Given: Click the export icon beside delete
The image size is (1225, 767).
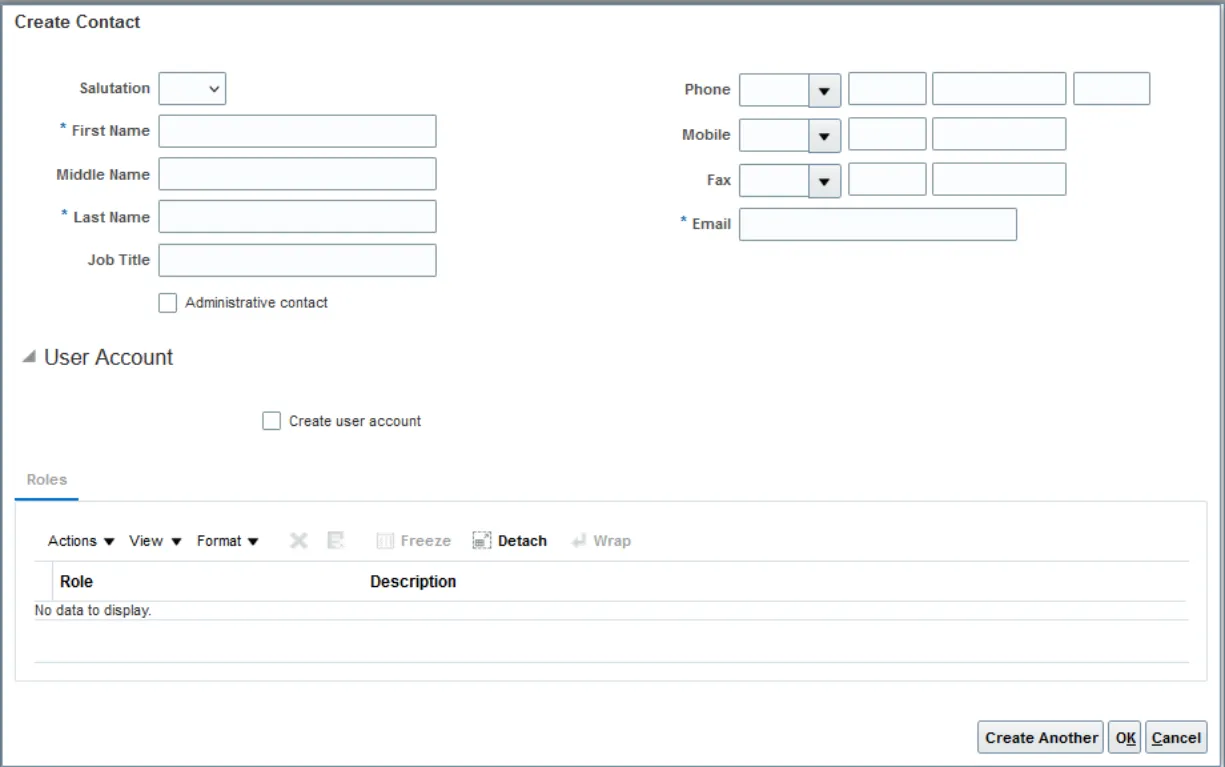Looking at the screenshot, I should (x=335, y=541).
